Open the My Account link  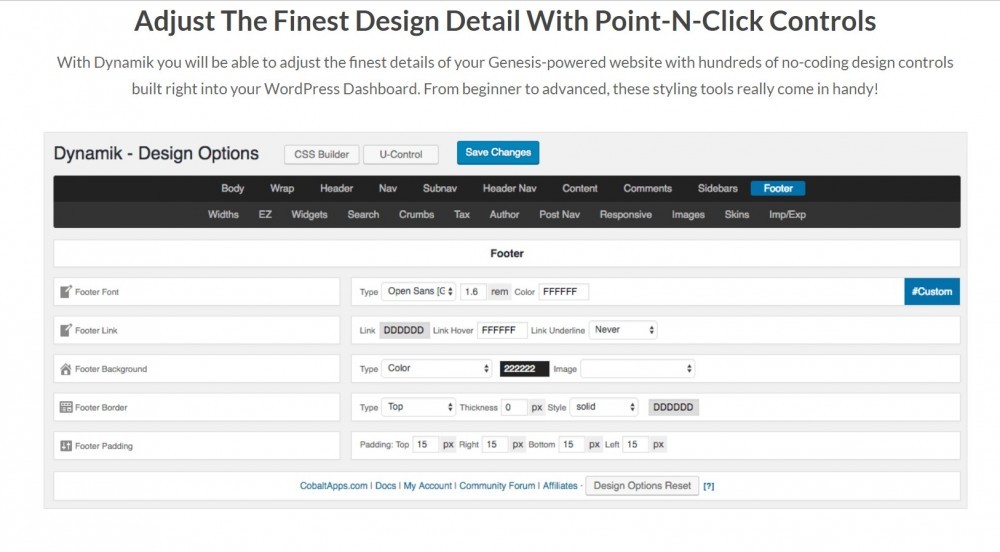tap(427, 486)
